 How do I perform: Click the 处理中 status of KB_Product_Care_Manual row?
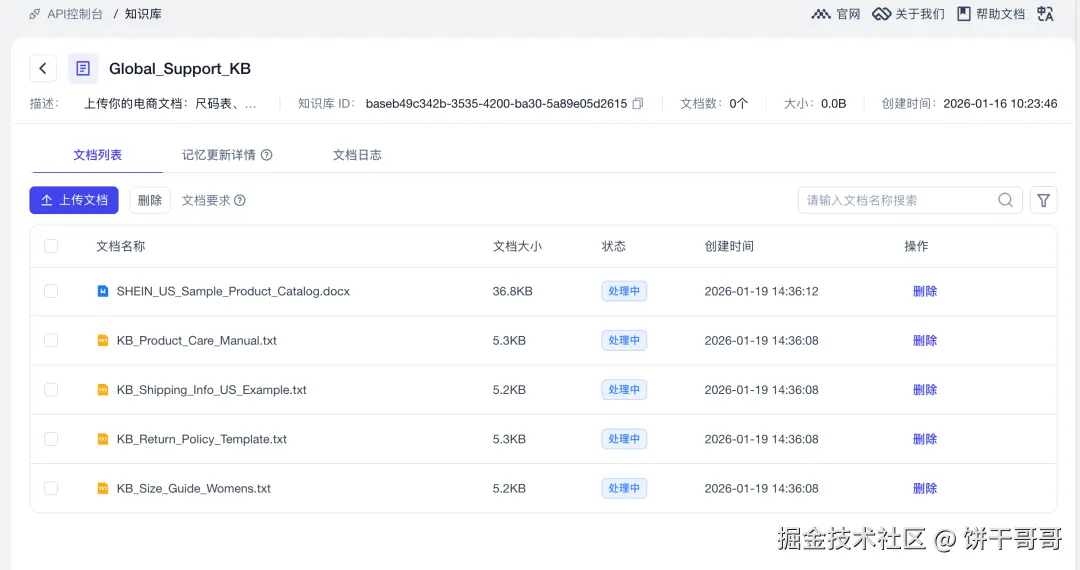(x=624, y=340)
